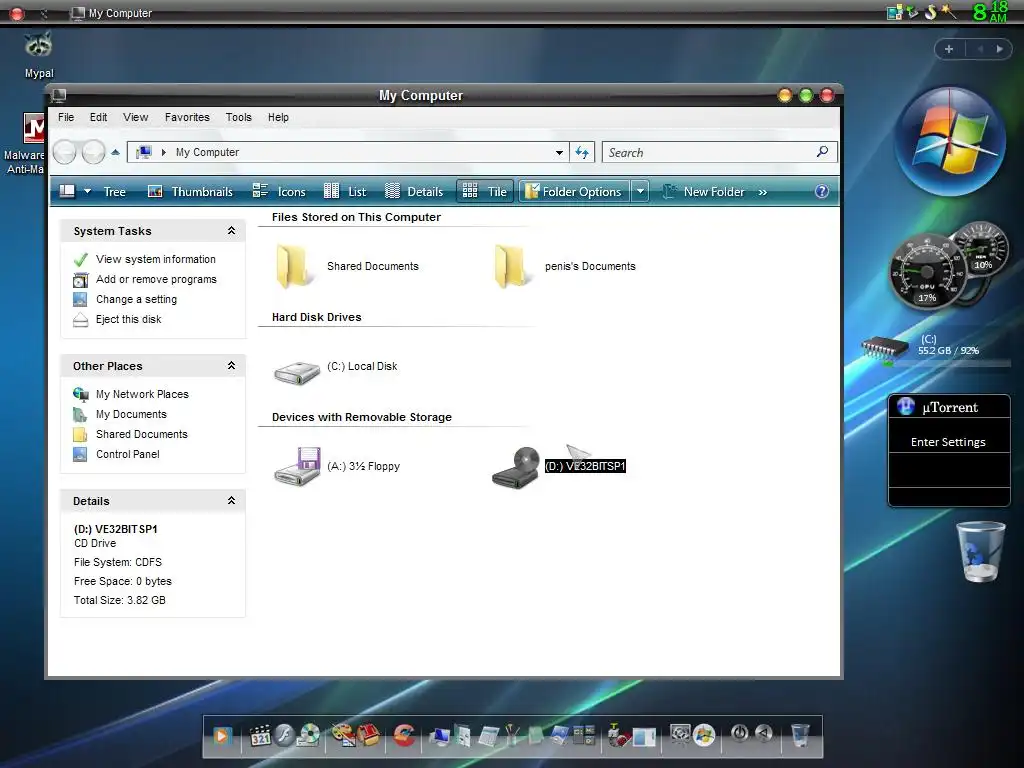1024x768 pixels.
Task: Open the layout pane dropdown arrow in toolbar
Action: [88, 191]
